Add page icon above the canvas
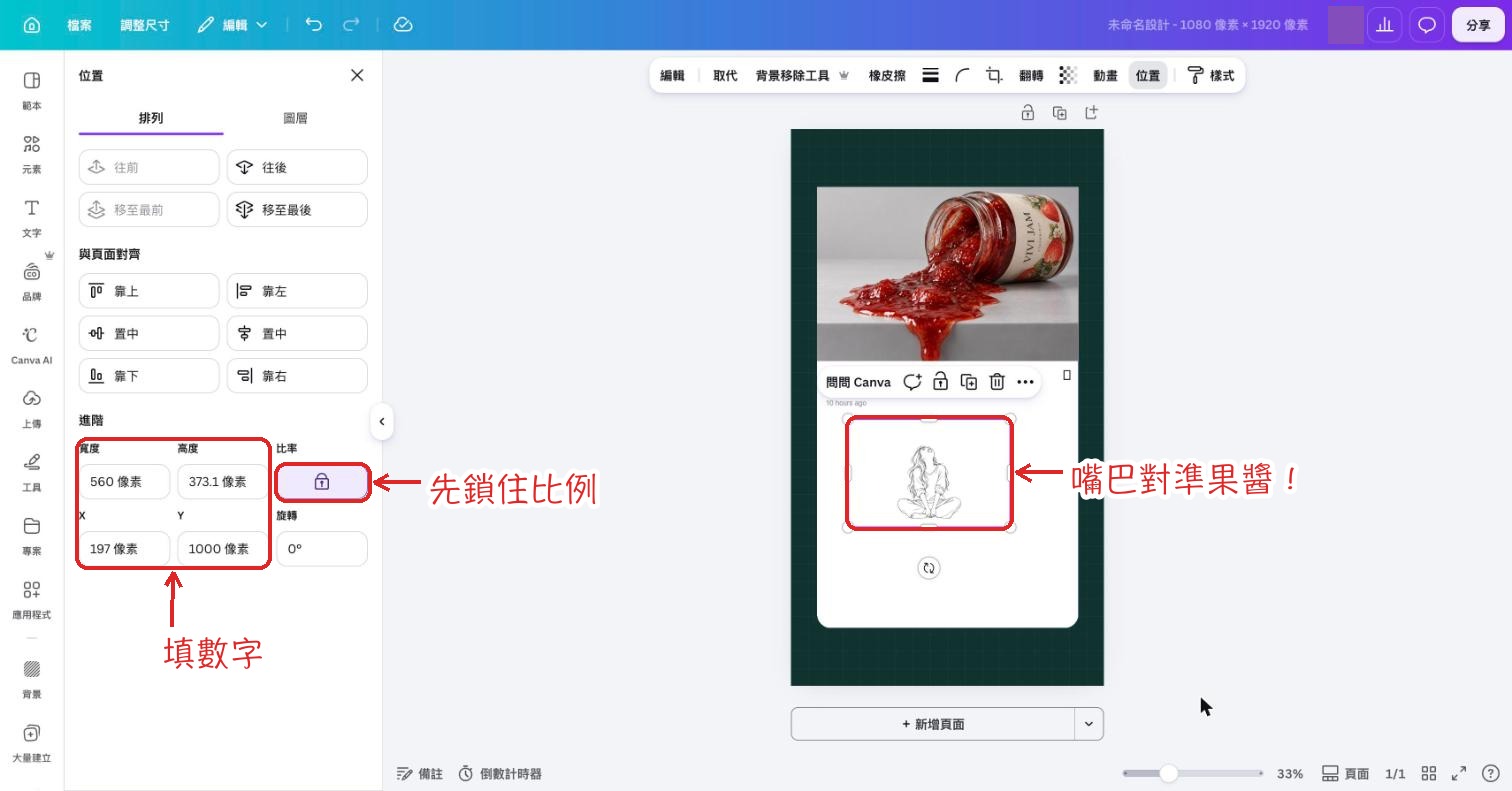 coord(1091,112)
